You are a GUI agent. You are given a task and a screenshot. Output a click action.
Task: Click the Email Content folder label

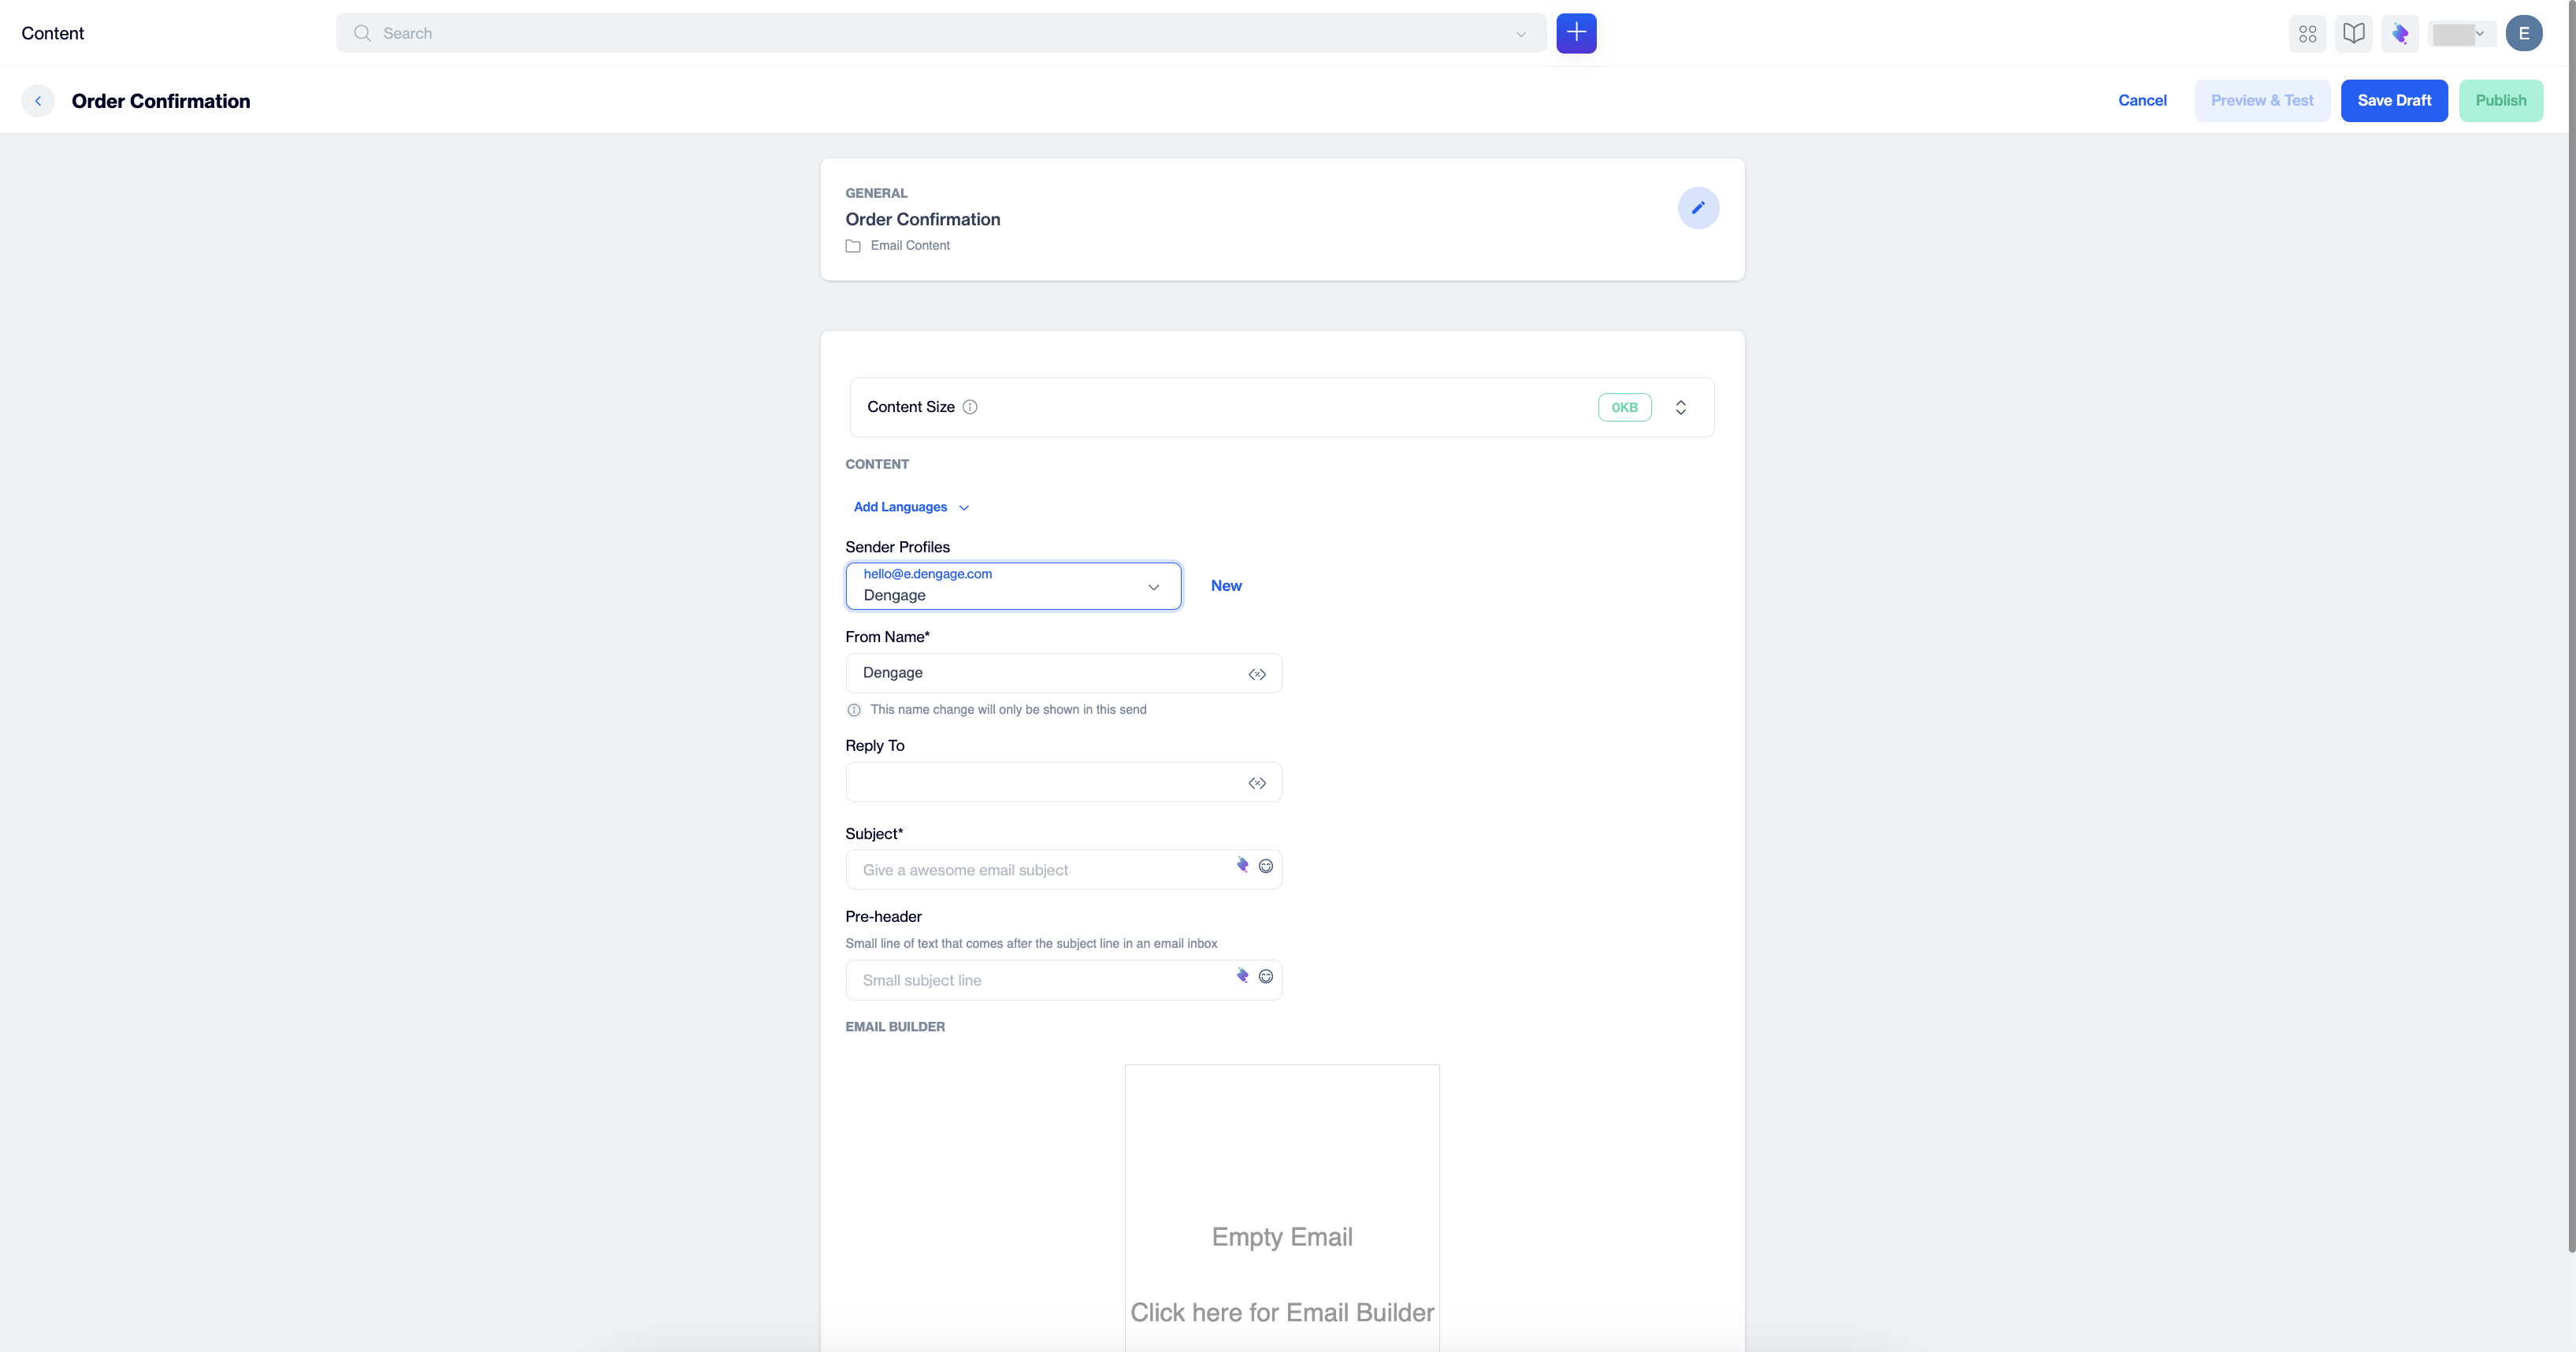click(x=910, y=245)
